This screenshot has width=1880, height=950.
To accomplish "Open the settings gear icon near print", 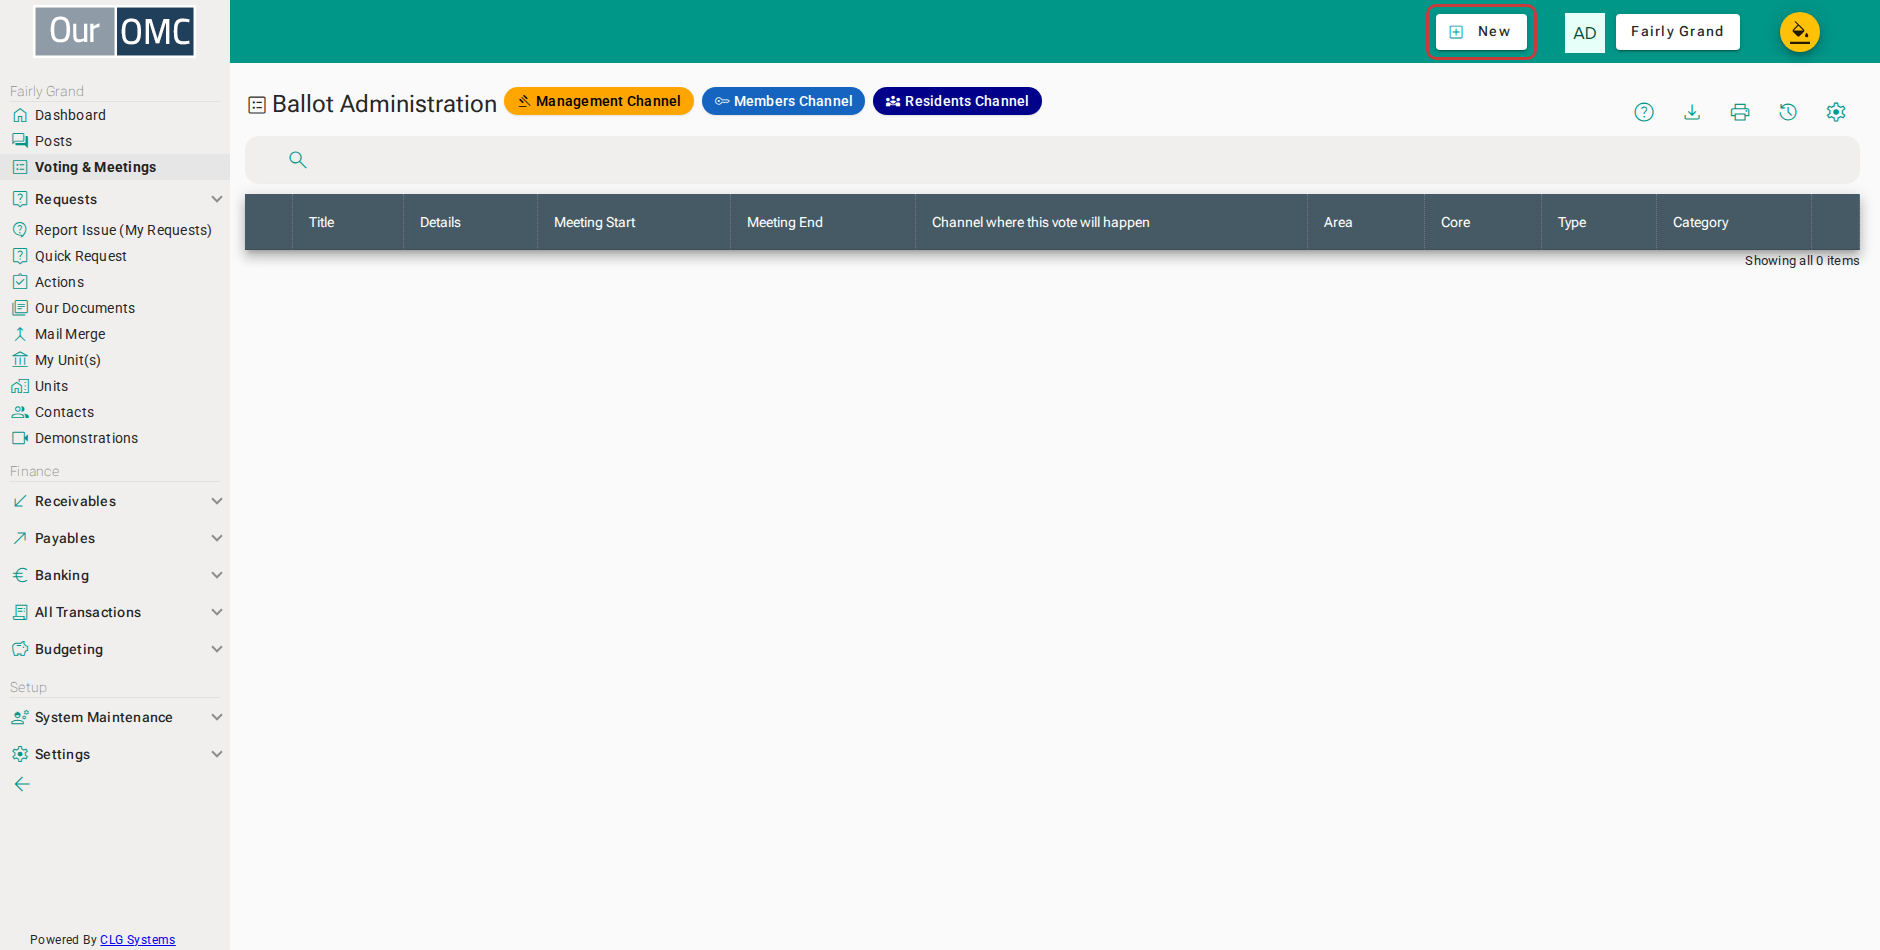I will tap(1836, 112).
